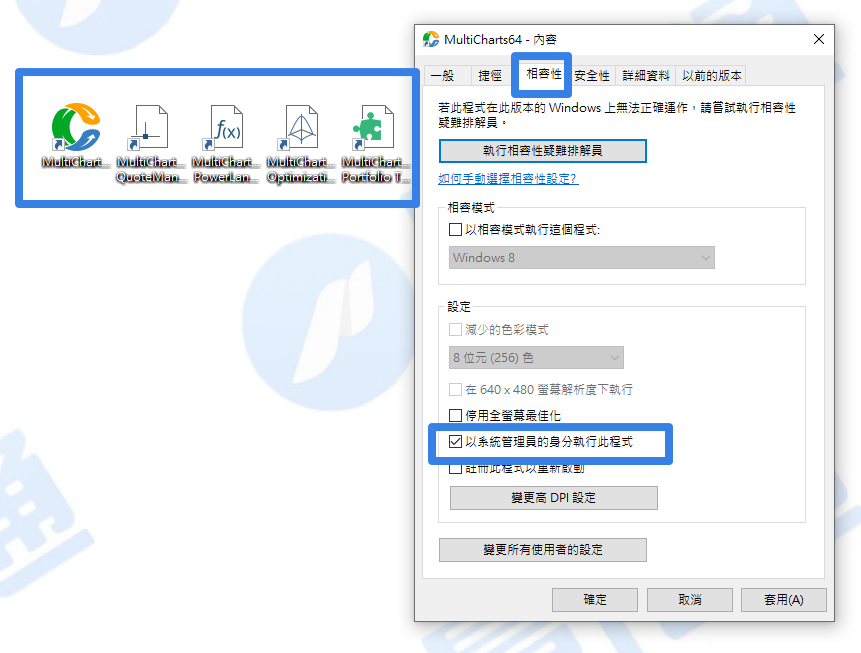This screenshot has width=861, height=653.
Task: Switch to the 詳細資料 tab
Action: [x=646, y=76]
